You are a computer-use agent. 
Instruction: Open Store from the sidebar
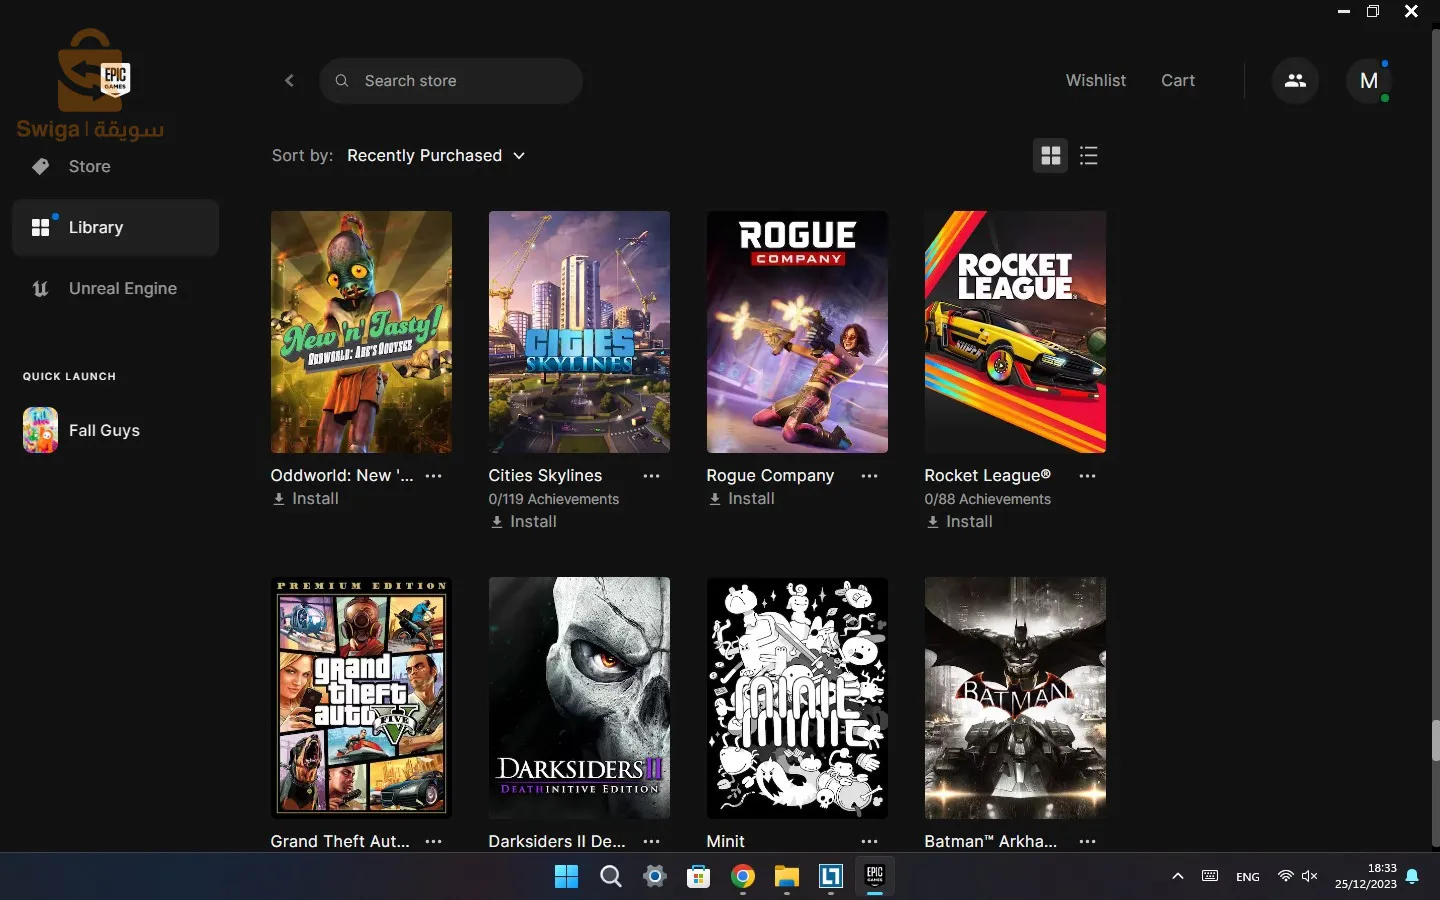89,167
